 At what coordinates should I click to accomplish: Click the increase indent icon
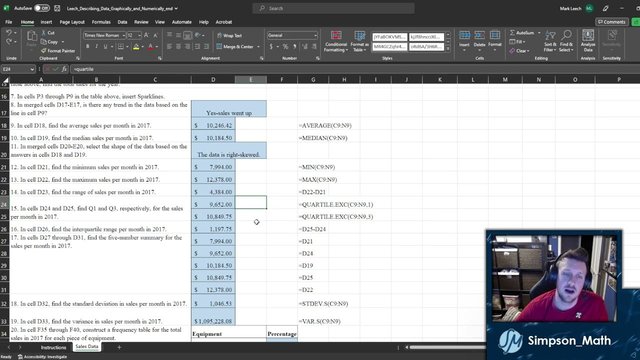pyautogui.click(x=207, y=47)
